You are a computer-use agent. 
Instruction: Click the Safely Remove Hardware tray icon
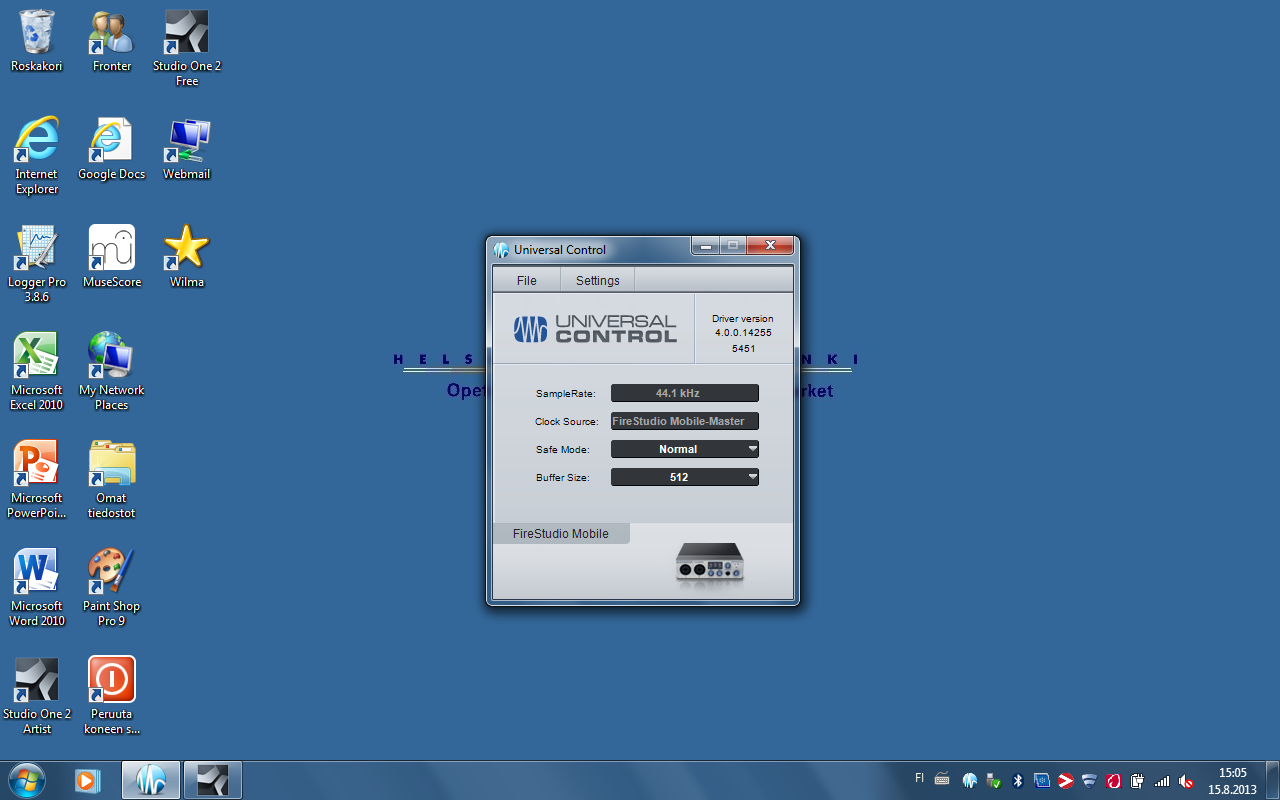point(994,780)
